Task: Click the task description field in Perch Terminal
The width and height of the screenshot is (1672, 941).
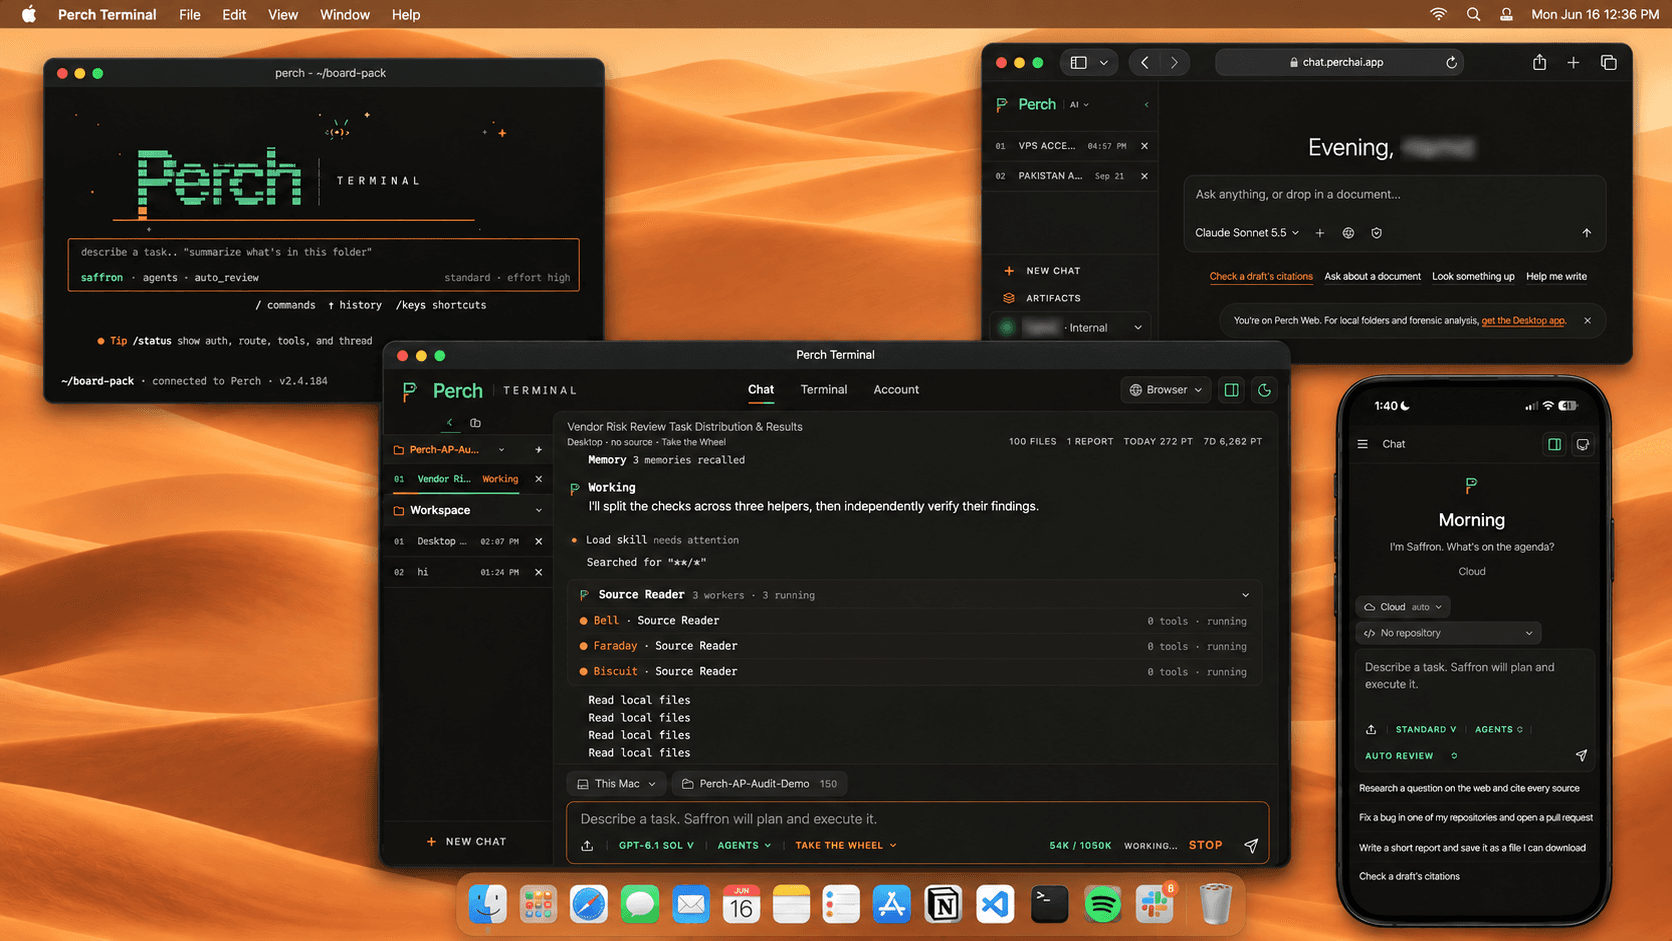Action: click(917, 819)
